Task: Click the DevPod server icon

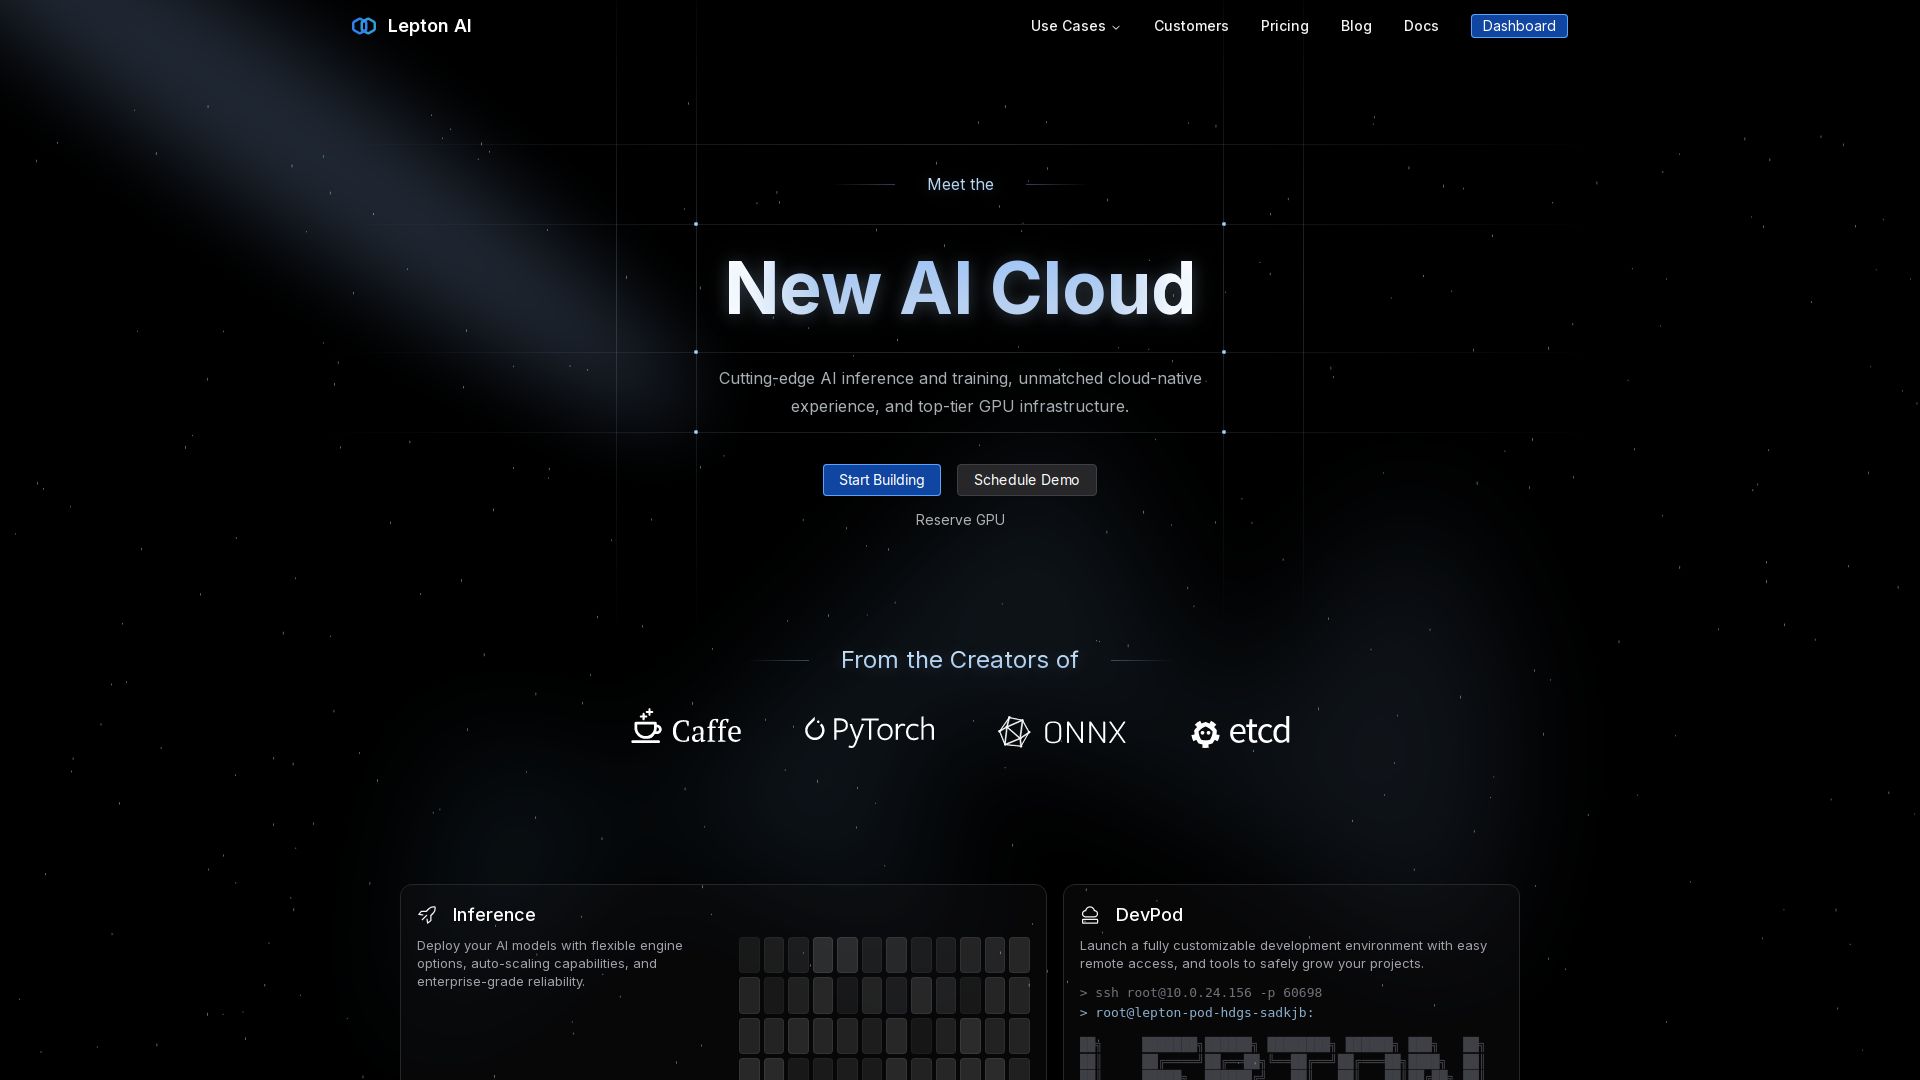Action: click(x=1089, y=914)
